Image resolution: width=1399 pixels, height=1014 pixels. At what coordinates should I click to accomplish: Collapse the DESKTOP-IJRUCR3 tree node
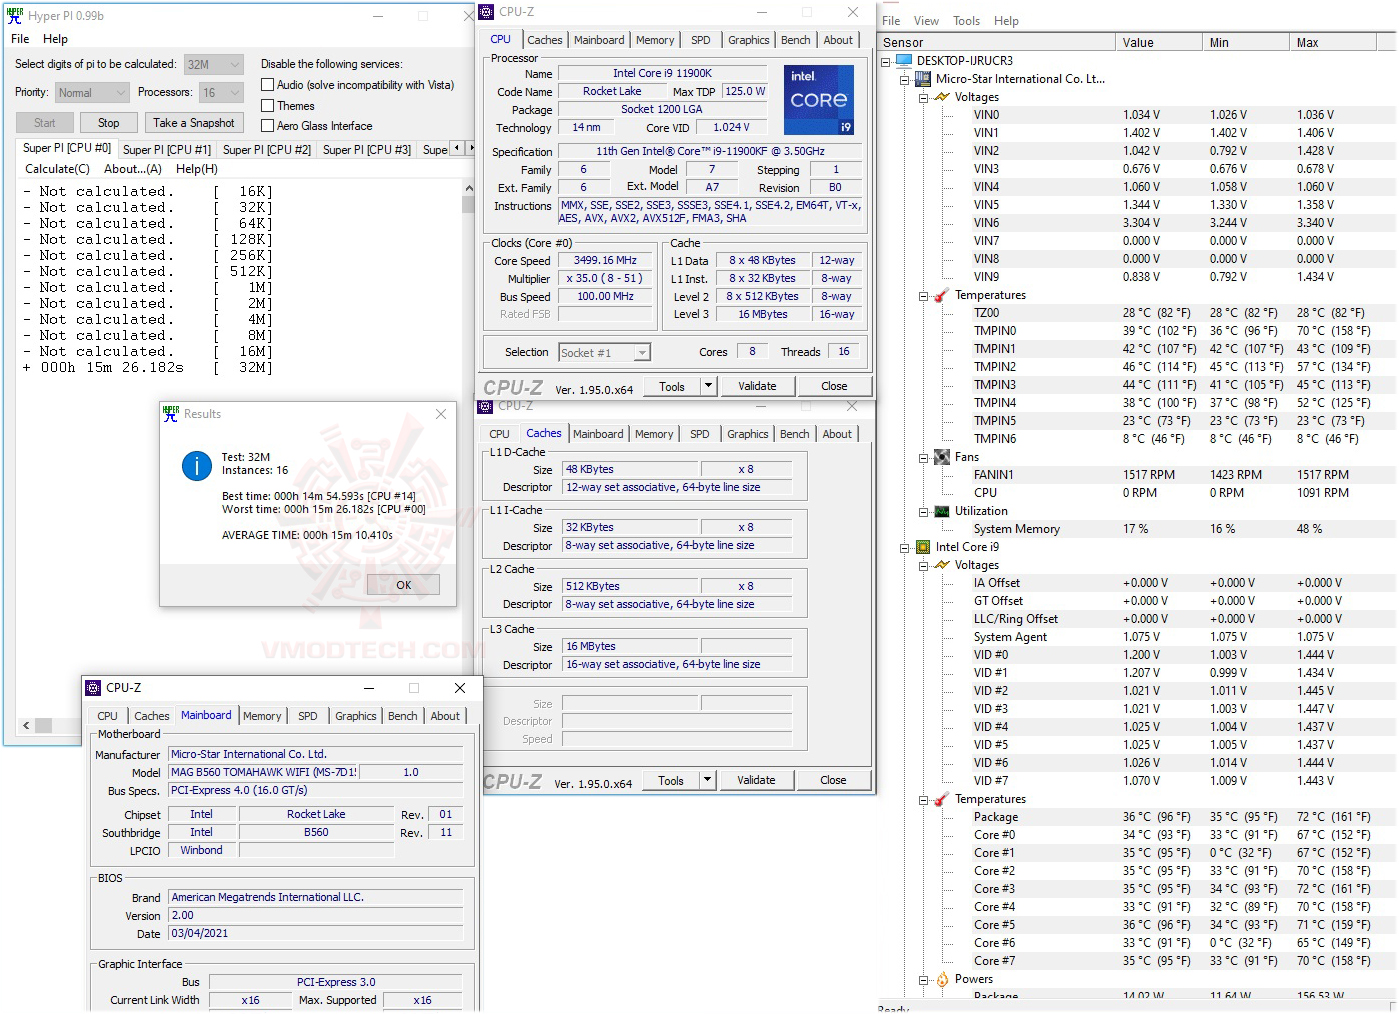(886, 61)
